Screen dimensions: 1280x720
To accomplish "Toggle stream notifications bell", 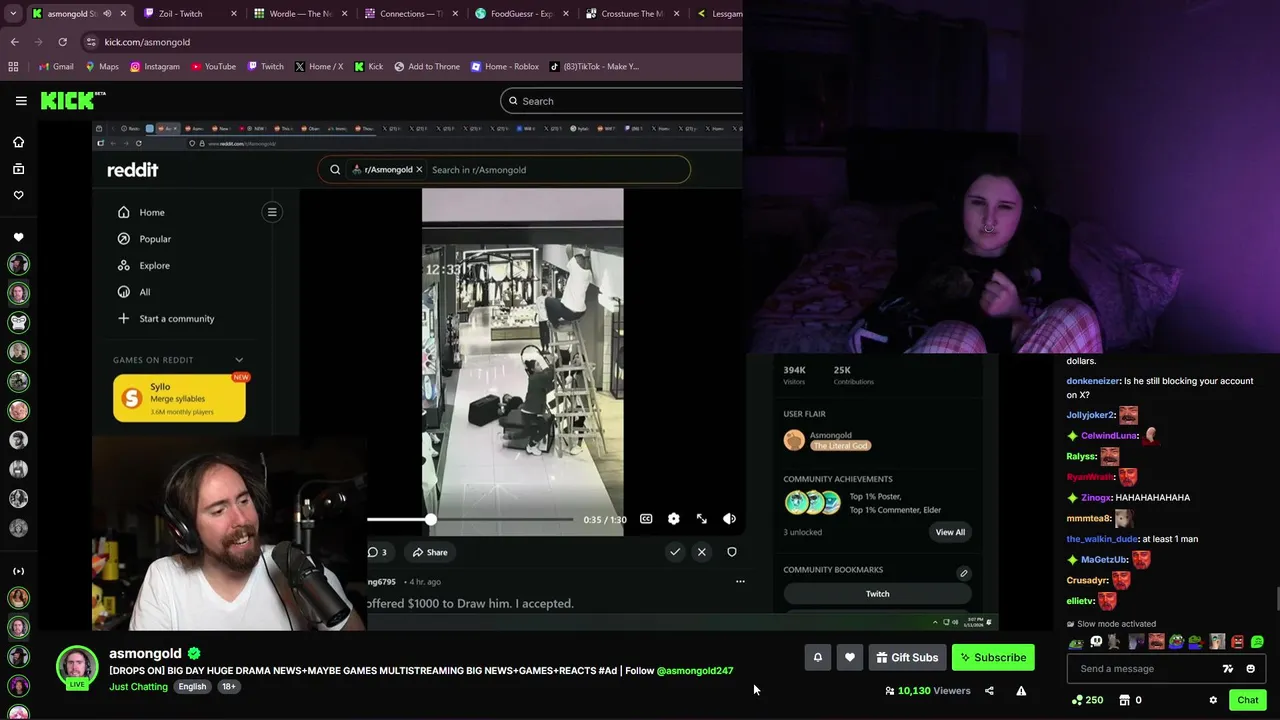I will pyautogui.click(x=817, y=657).
